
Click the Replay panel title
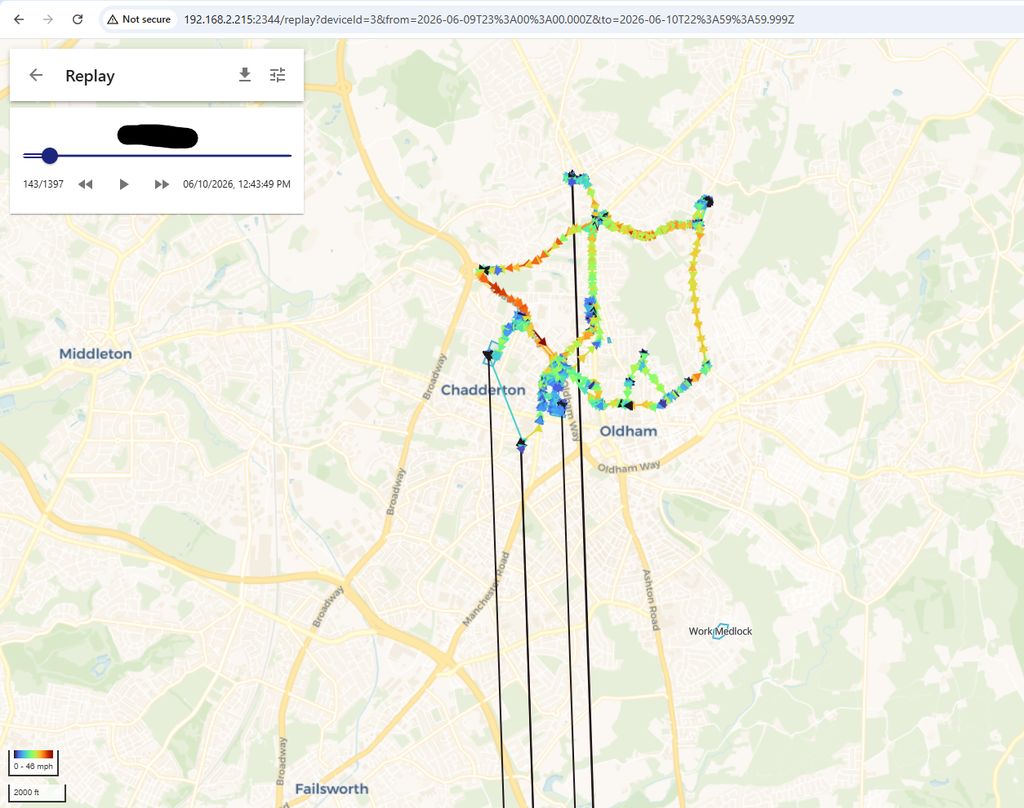(90, 76)
